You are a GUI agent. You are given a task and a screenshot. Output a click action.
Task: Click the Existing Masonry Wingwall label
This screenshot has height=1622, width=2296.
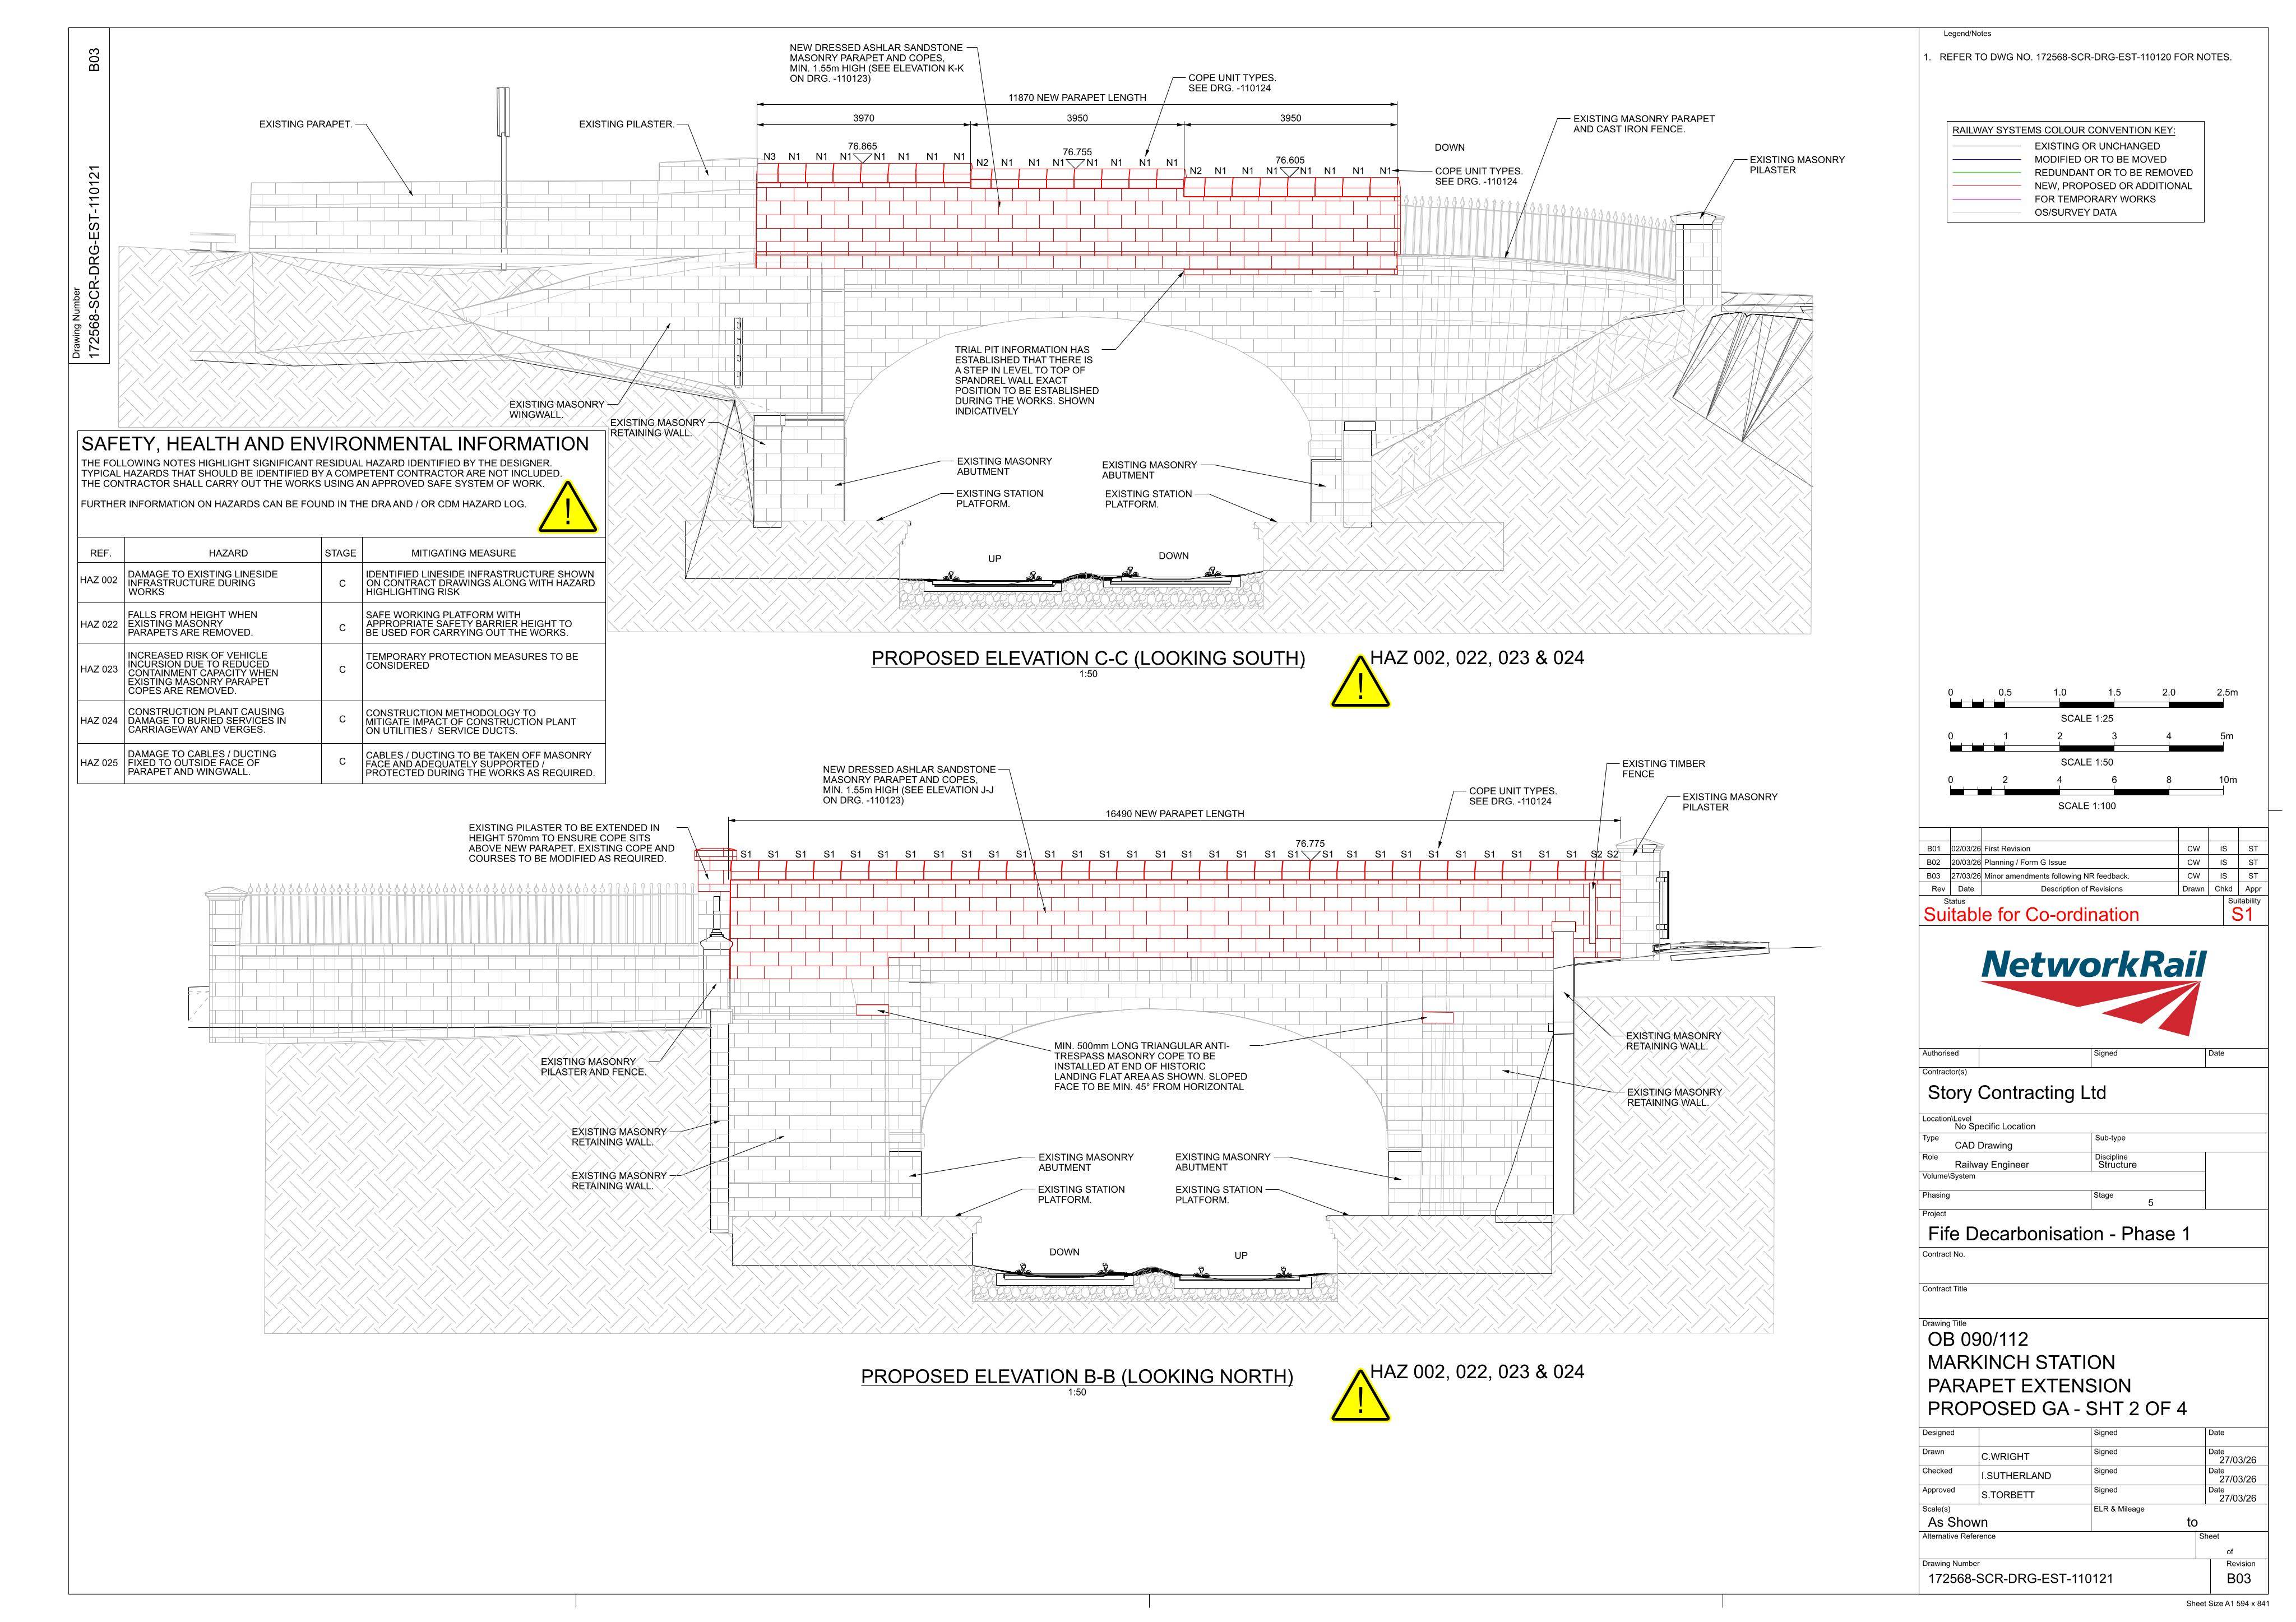coord(557,410)
